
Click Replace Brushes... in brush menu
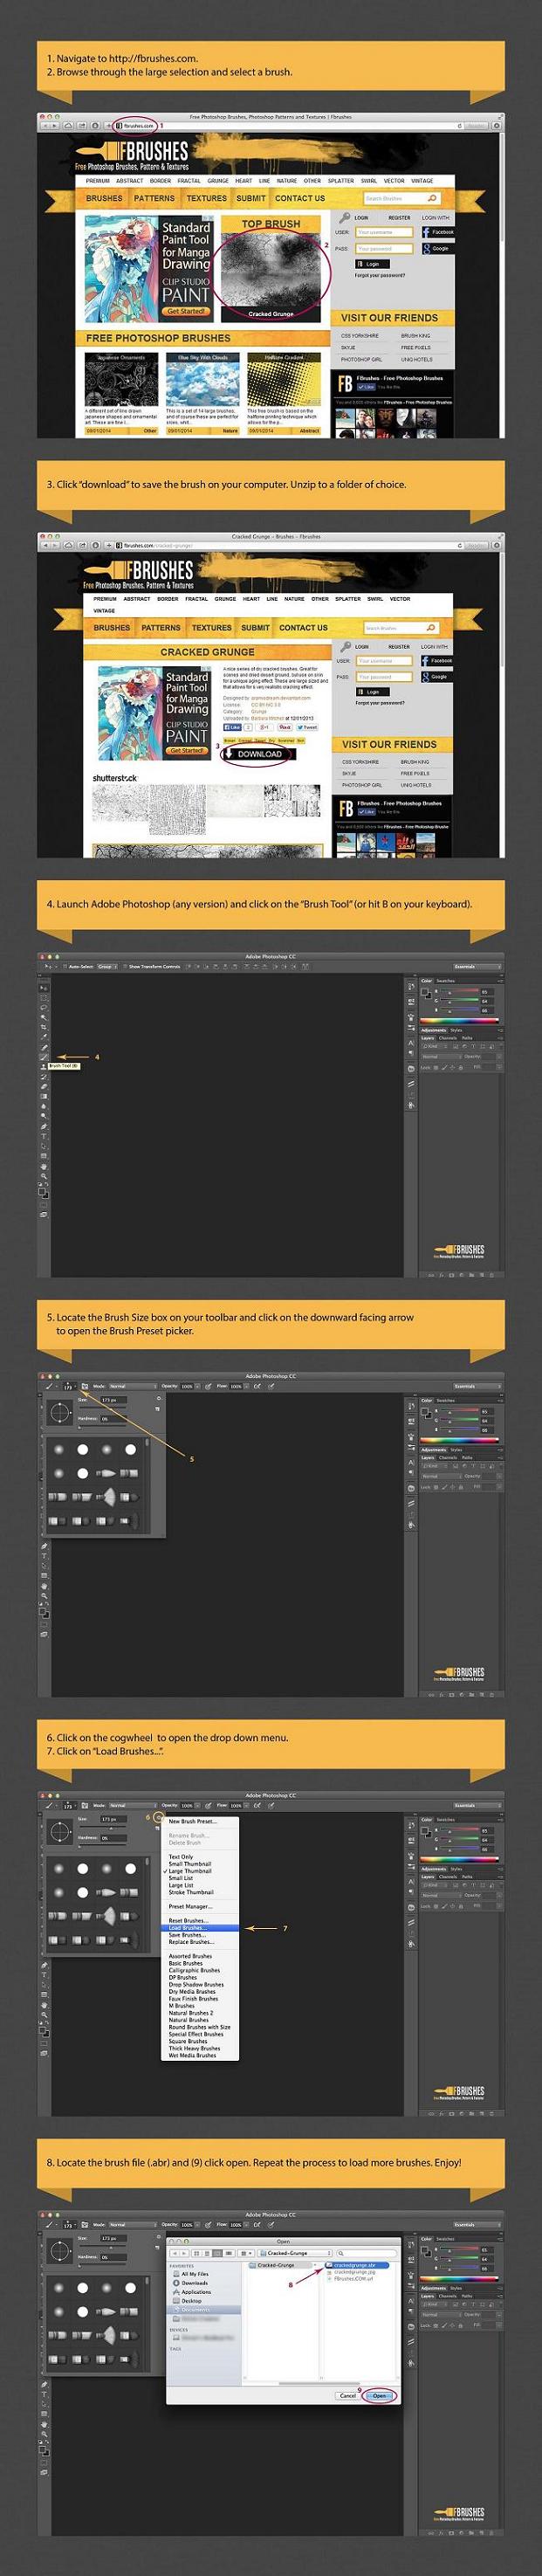[x=191, y=1942]
